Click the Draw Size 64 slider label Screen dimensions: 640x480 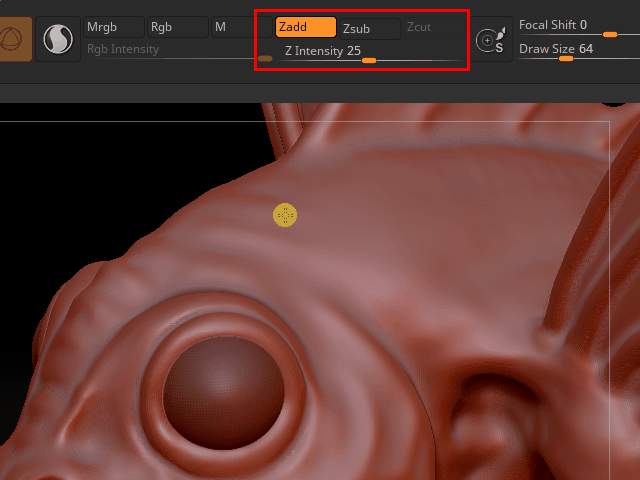pos(556,48)
